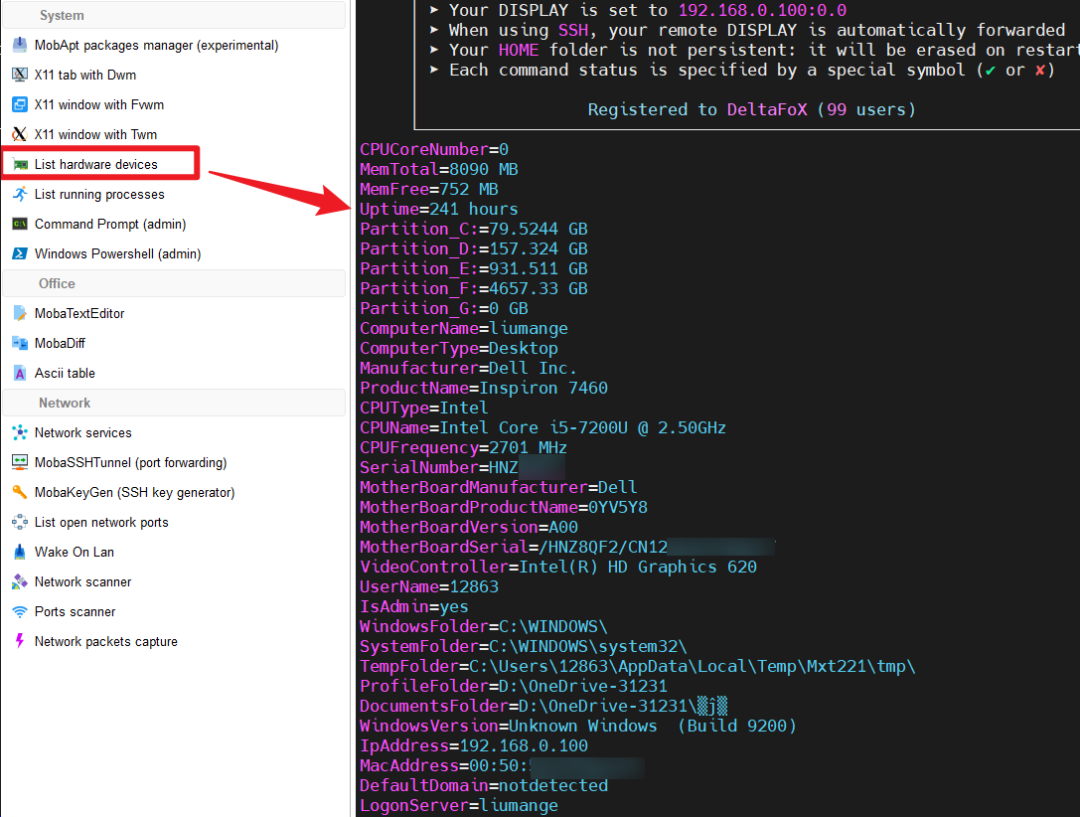Open Network services entry
This screenshot has width=1080, height=817.
83,433
